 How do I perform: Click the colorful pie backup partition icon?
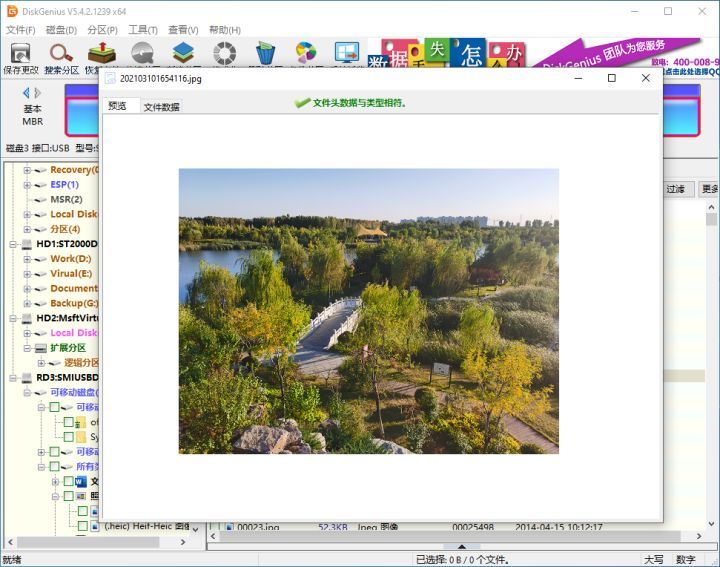coord(306,53)
